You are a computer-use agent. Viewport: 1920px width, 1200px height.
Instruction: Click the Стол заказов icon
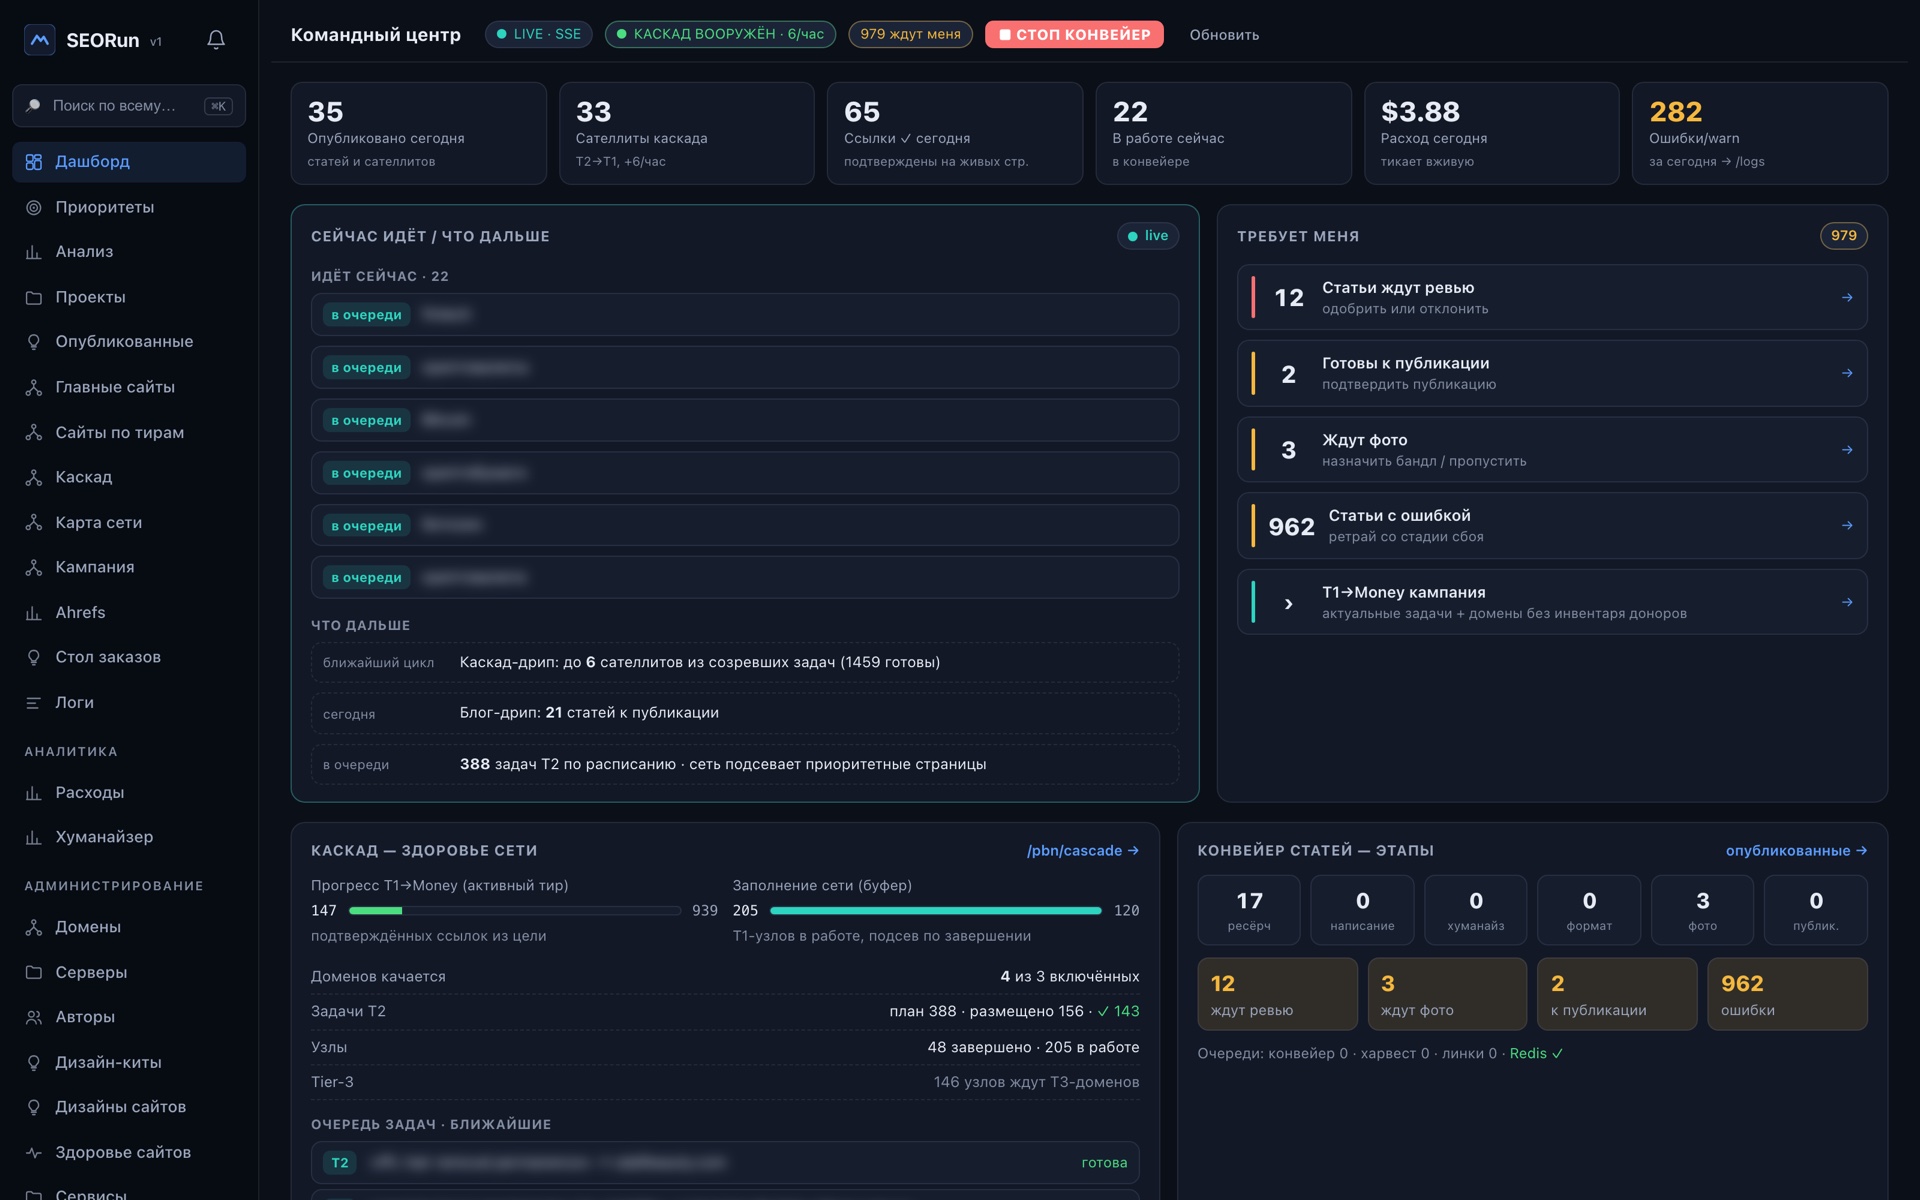34,657
